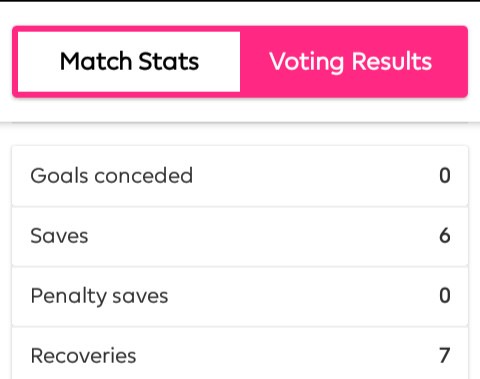Click blank space between tab switcher and stats list

(x=240, y=135)
